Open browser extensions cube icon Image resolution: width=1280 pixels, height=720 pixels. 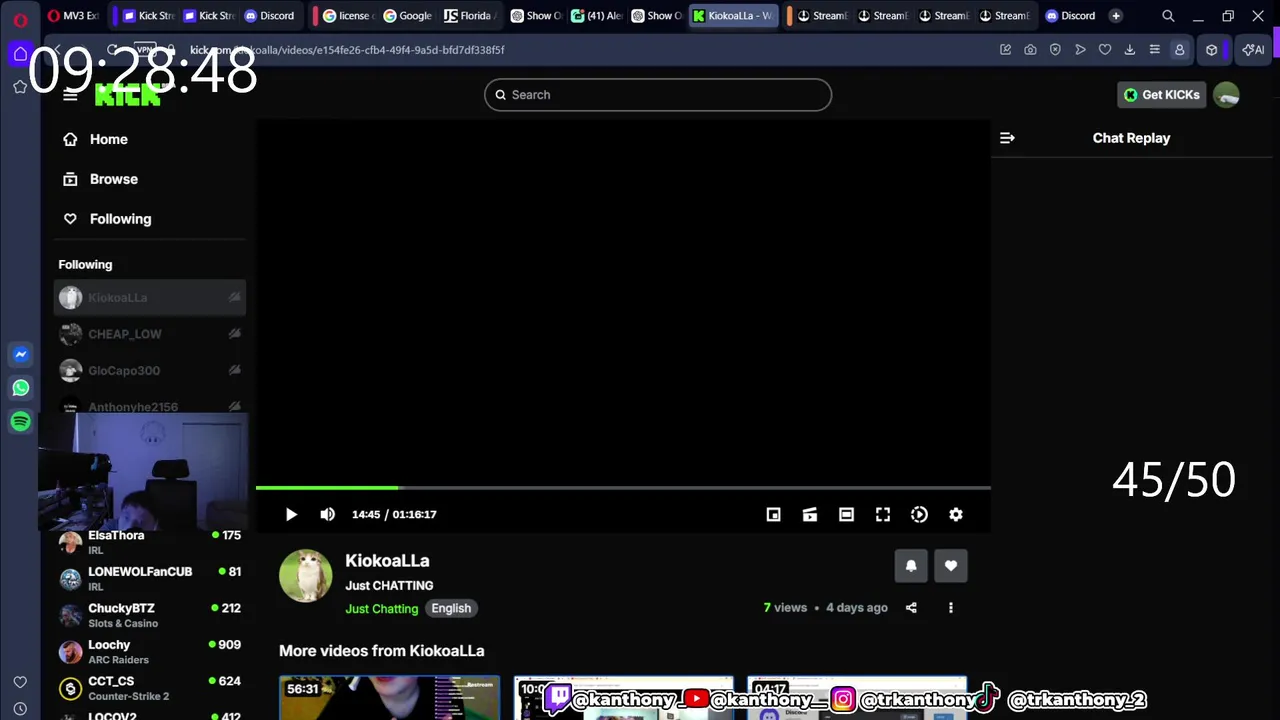[x=1211, y=50]
